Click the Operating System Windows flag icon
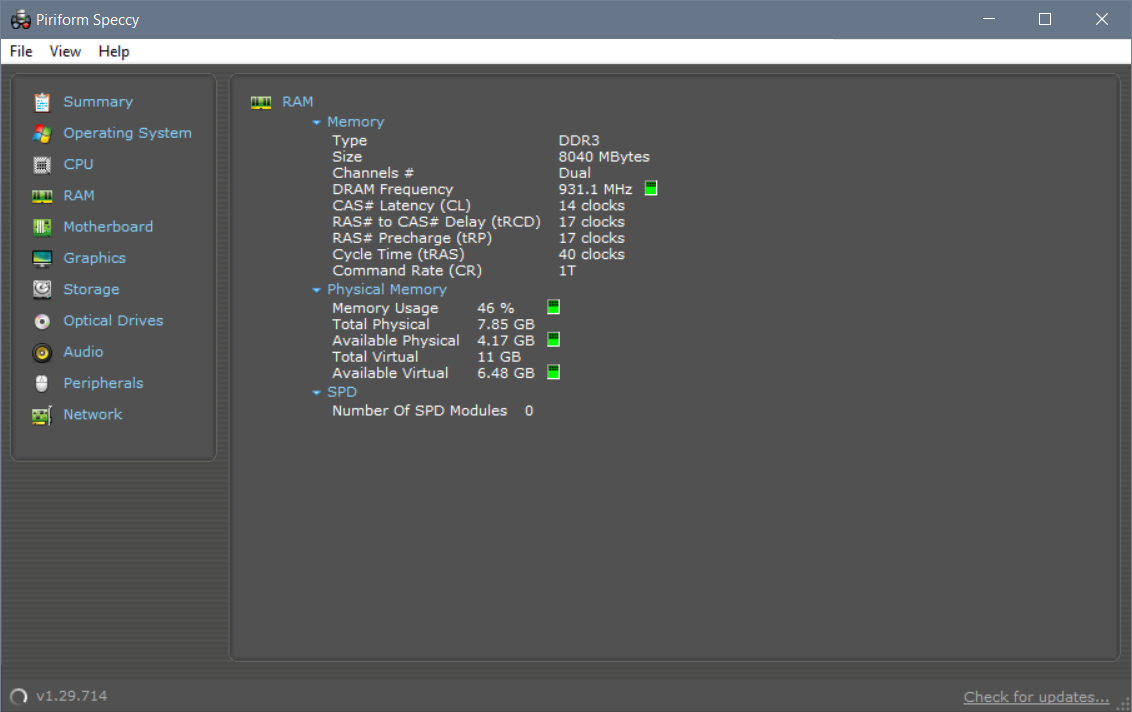 pos(42,134)
